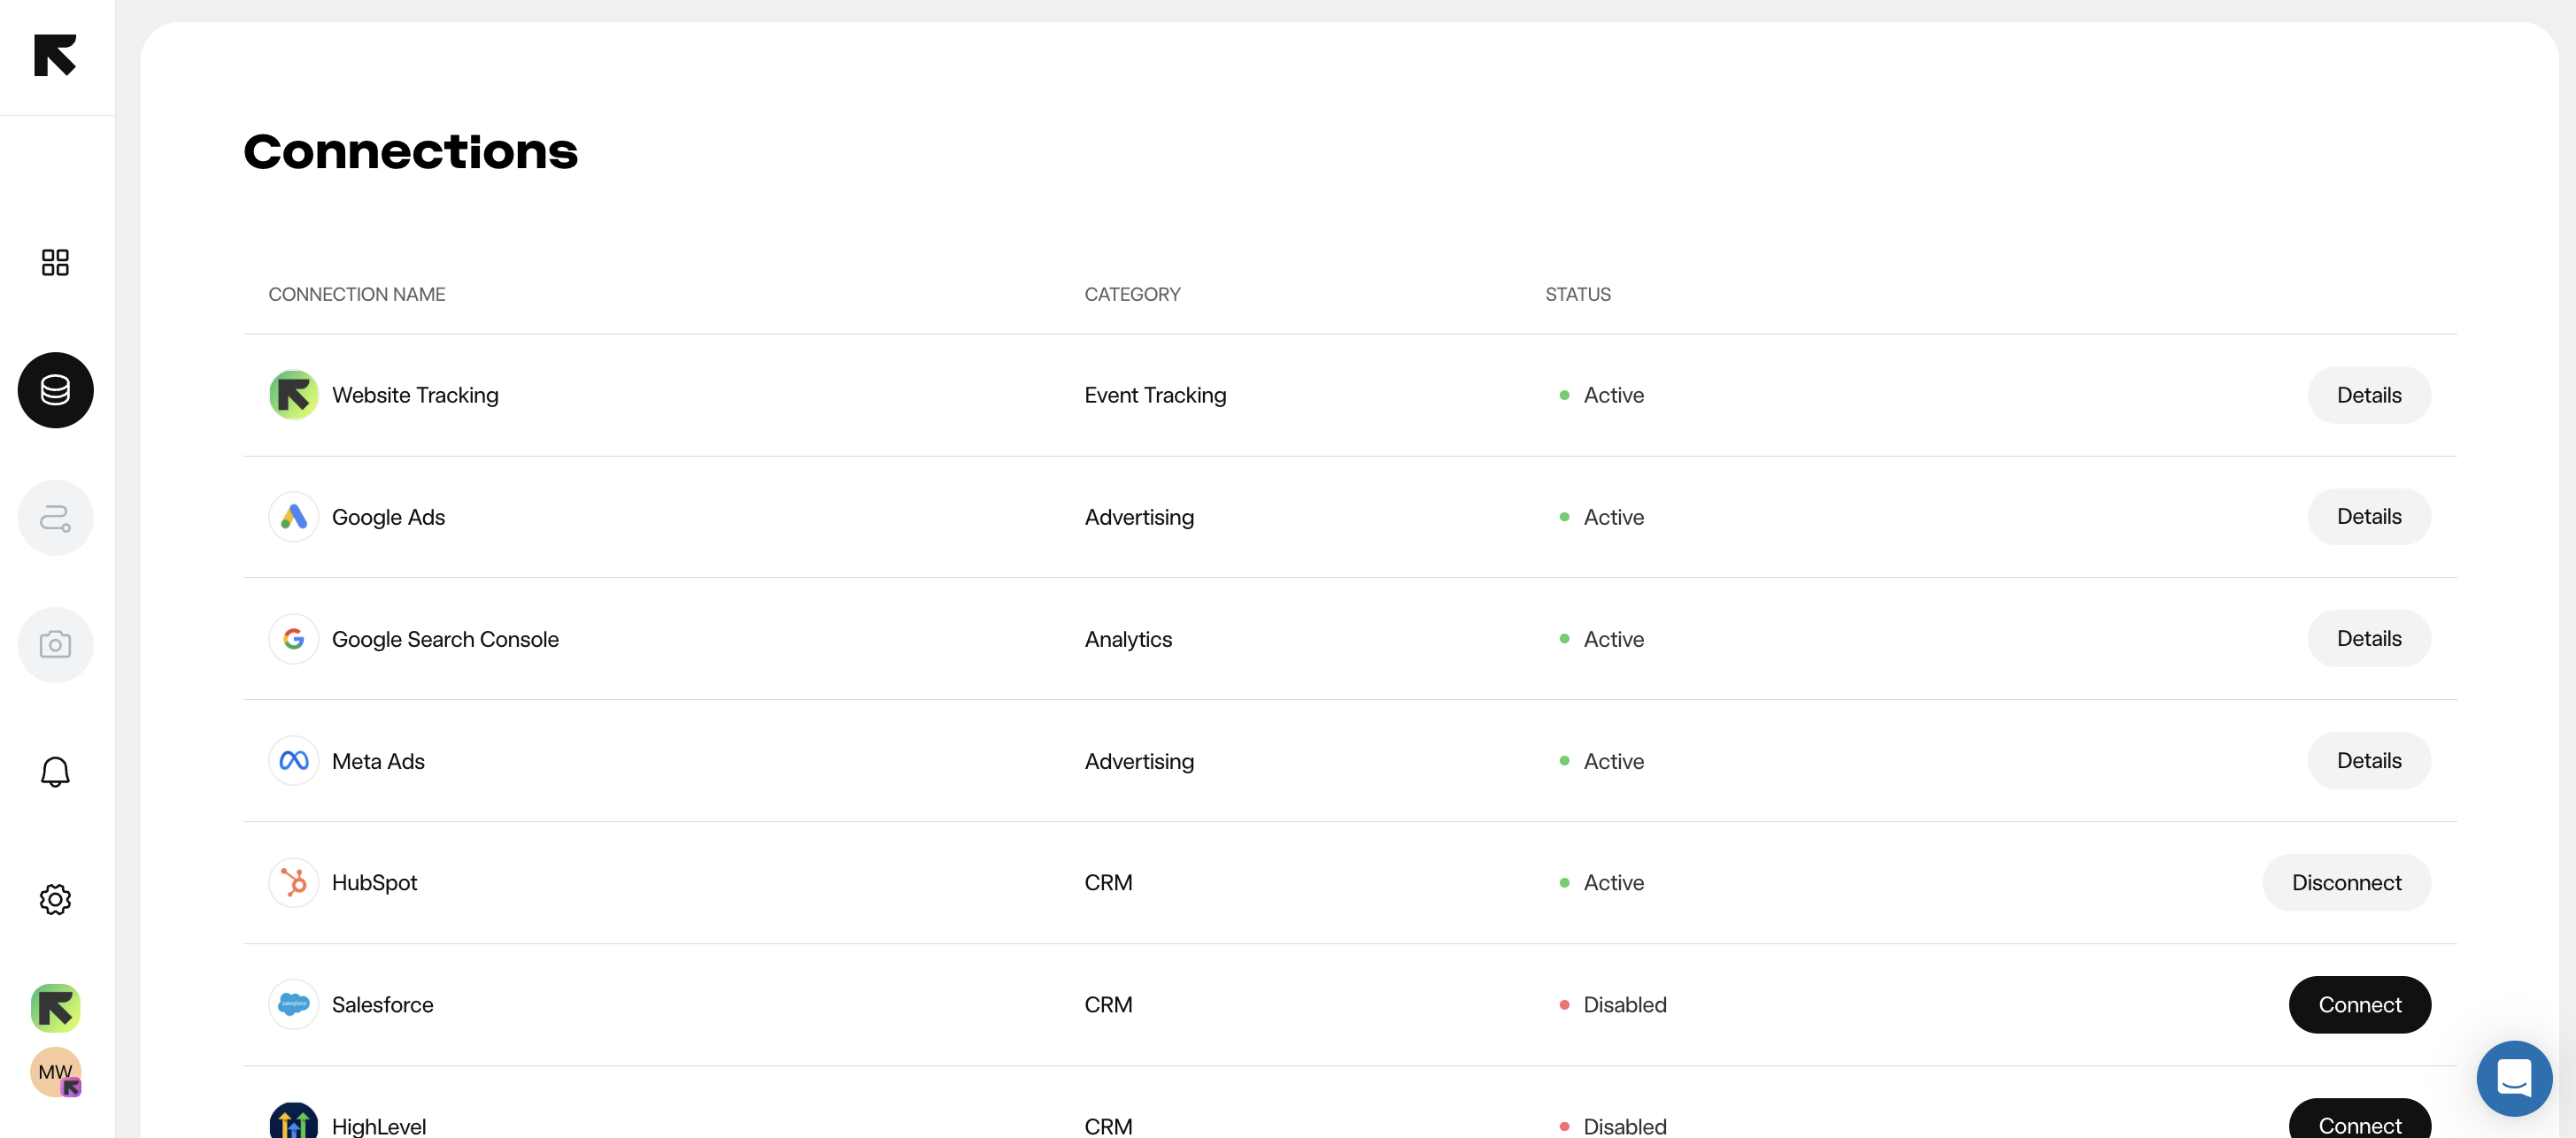Click the CONNECTION NAME column header
2576x1138 pixels.
point(356,294)
